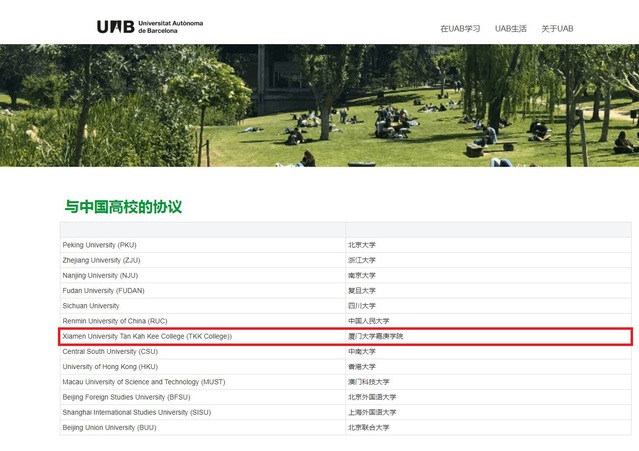
Task: Click the 厦门大学嘉庚学院 Chinese name cell
Action: (376, 336)
